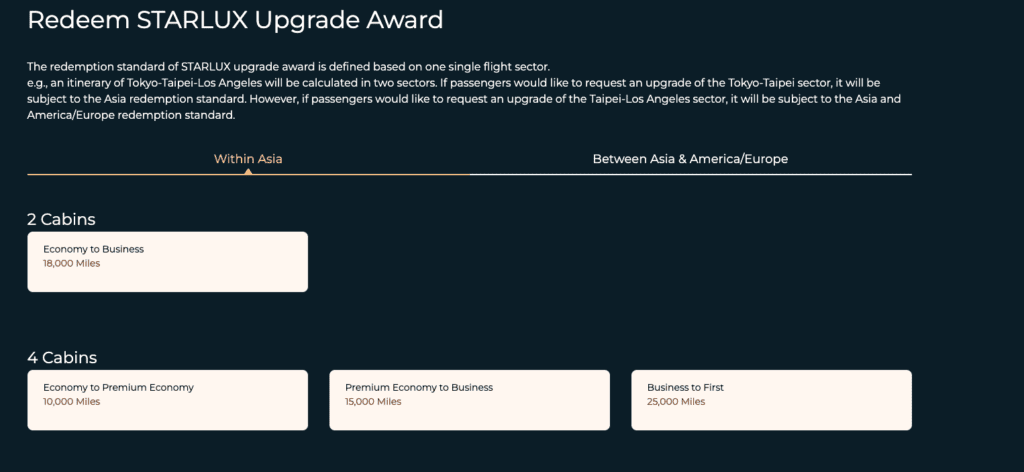The height and width of the screenshot is (472, 1024).
Task: Click the sentence beginning 'The redemption standard'
Action: point(288,66)
